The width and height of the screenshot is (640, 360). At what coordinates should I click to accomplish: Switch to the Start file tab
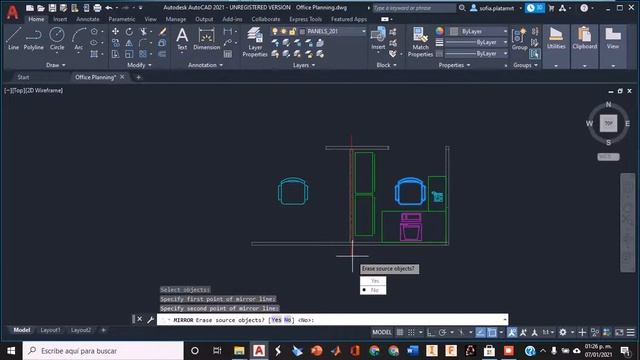(x=23, y=77)
